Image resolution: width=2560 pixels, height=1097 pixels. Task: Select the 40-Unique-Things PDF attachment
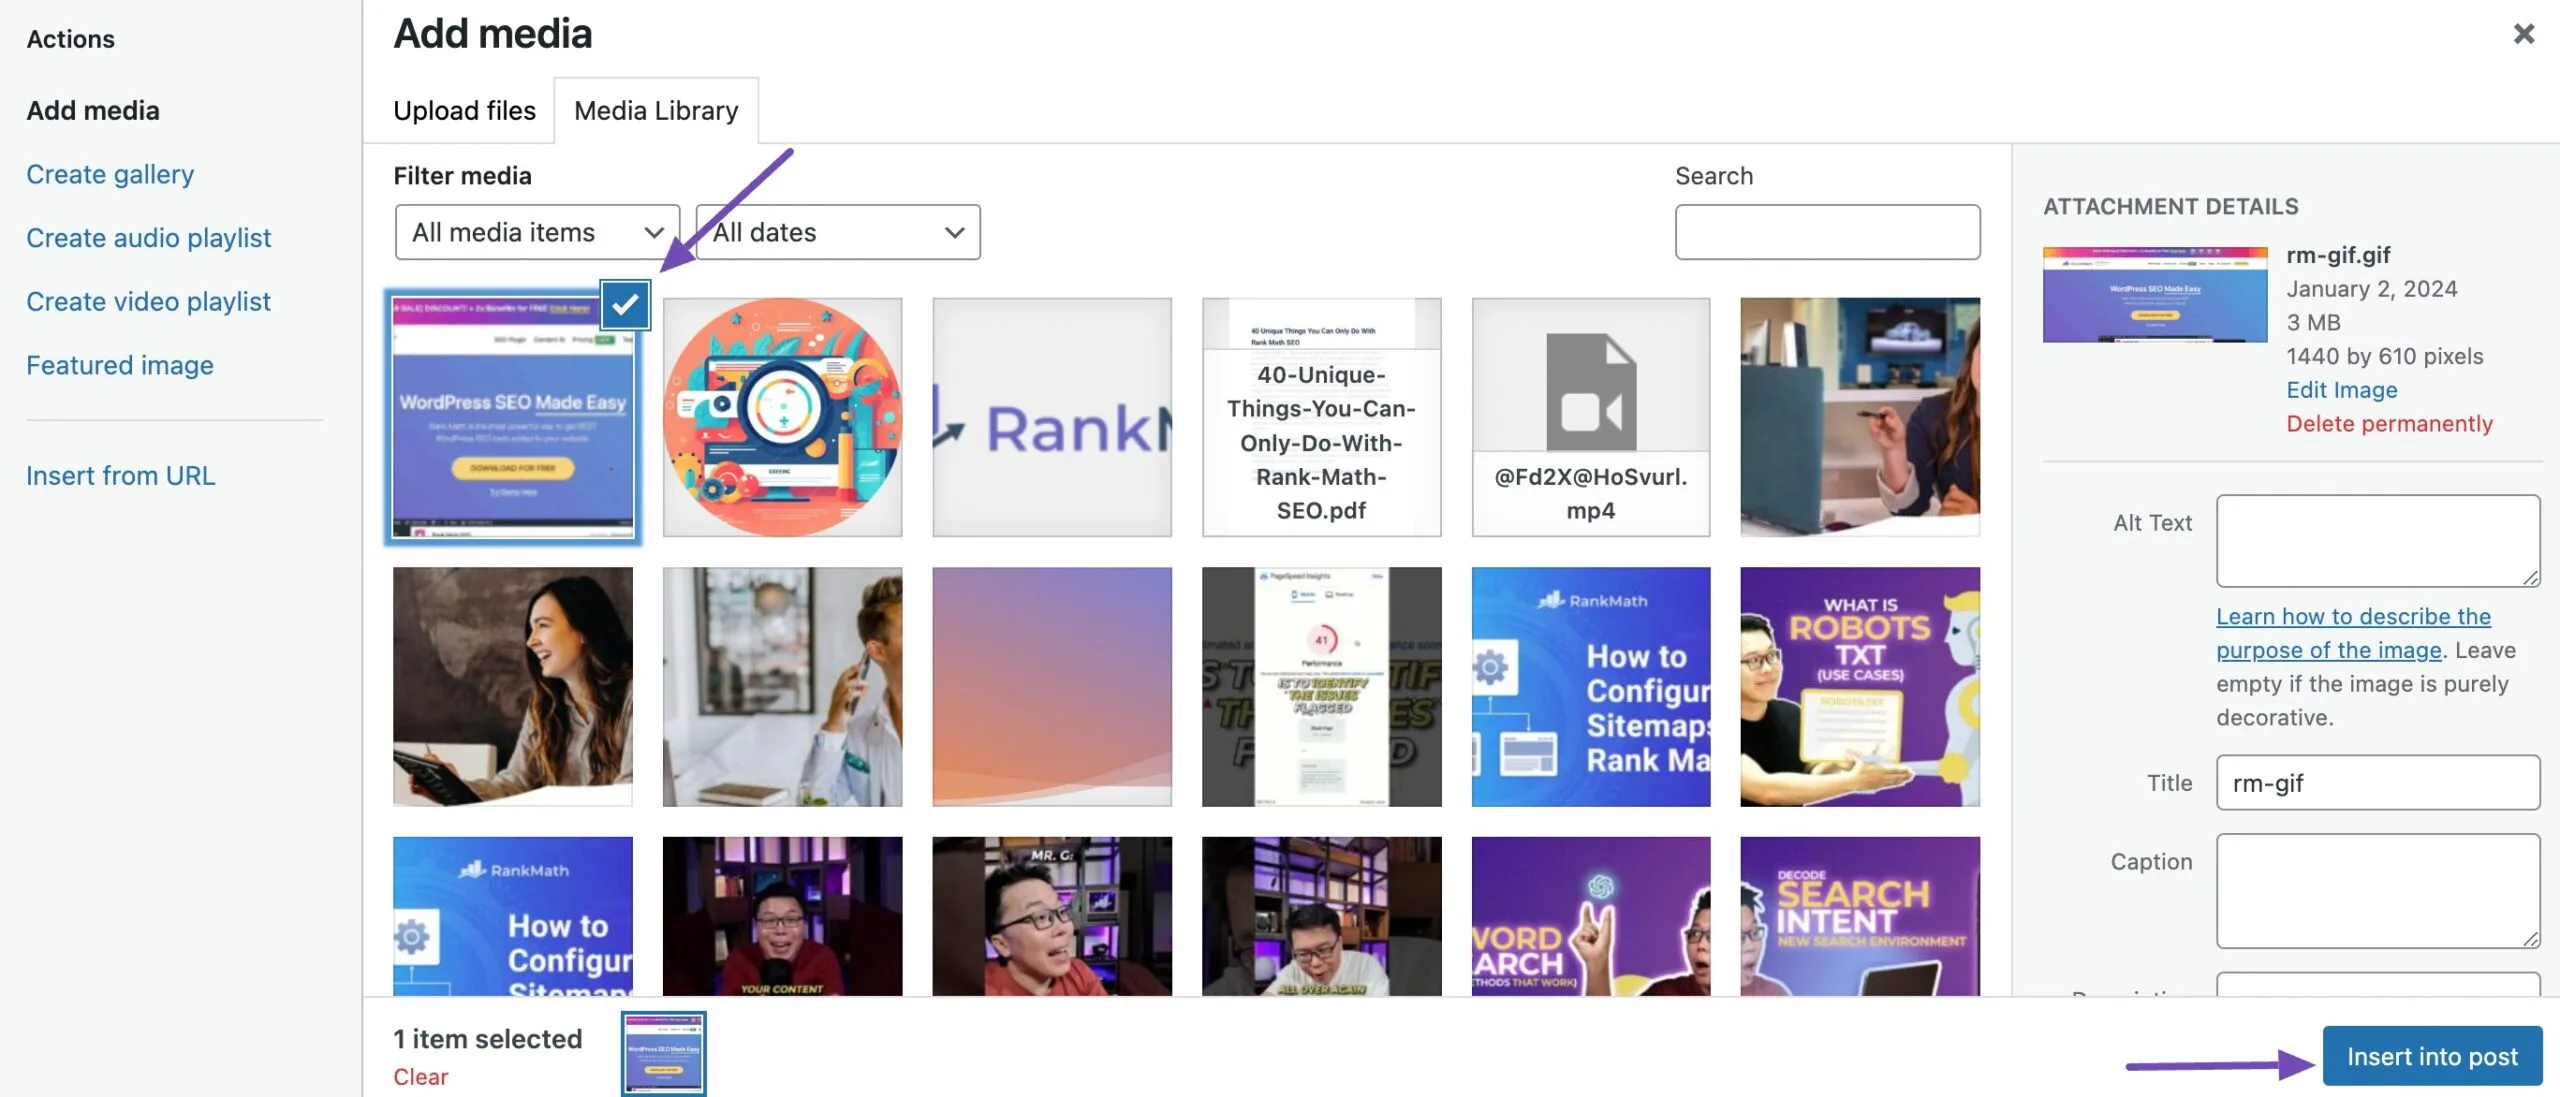(1321, 417)
